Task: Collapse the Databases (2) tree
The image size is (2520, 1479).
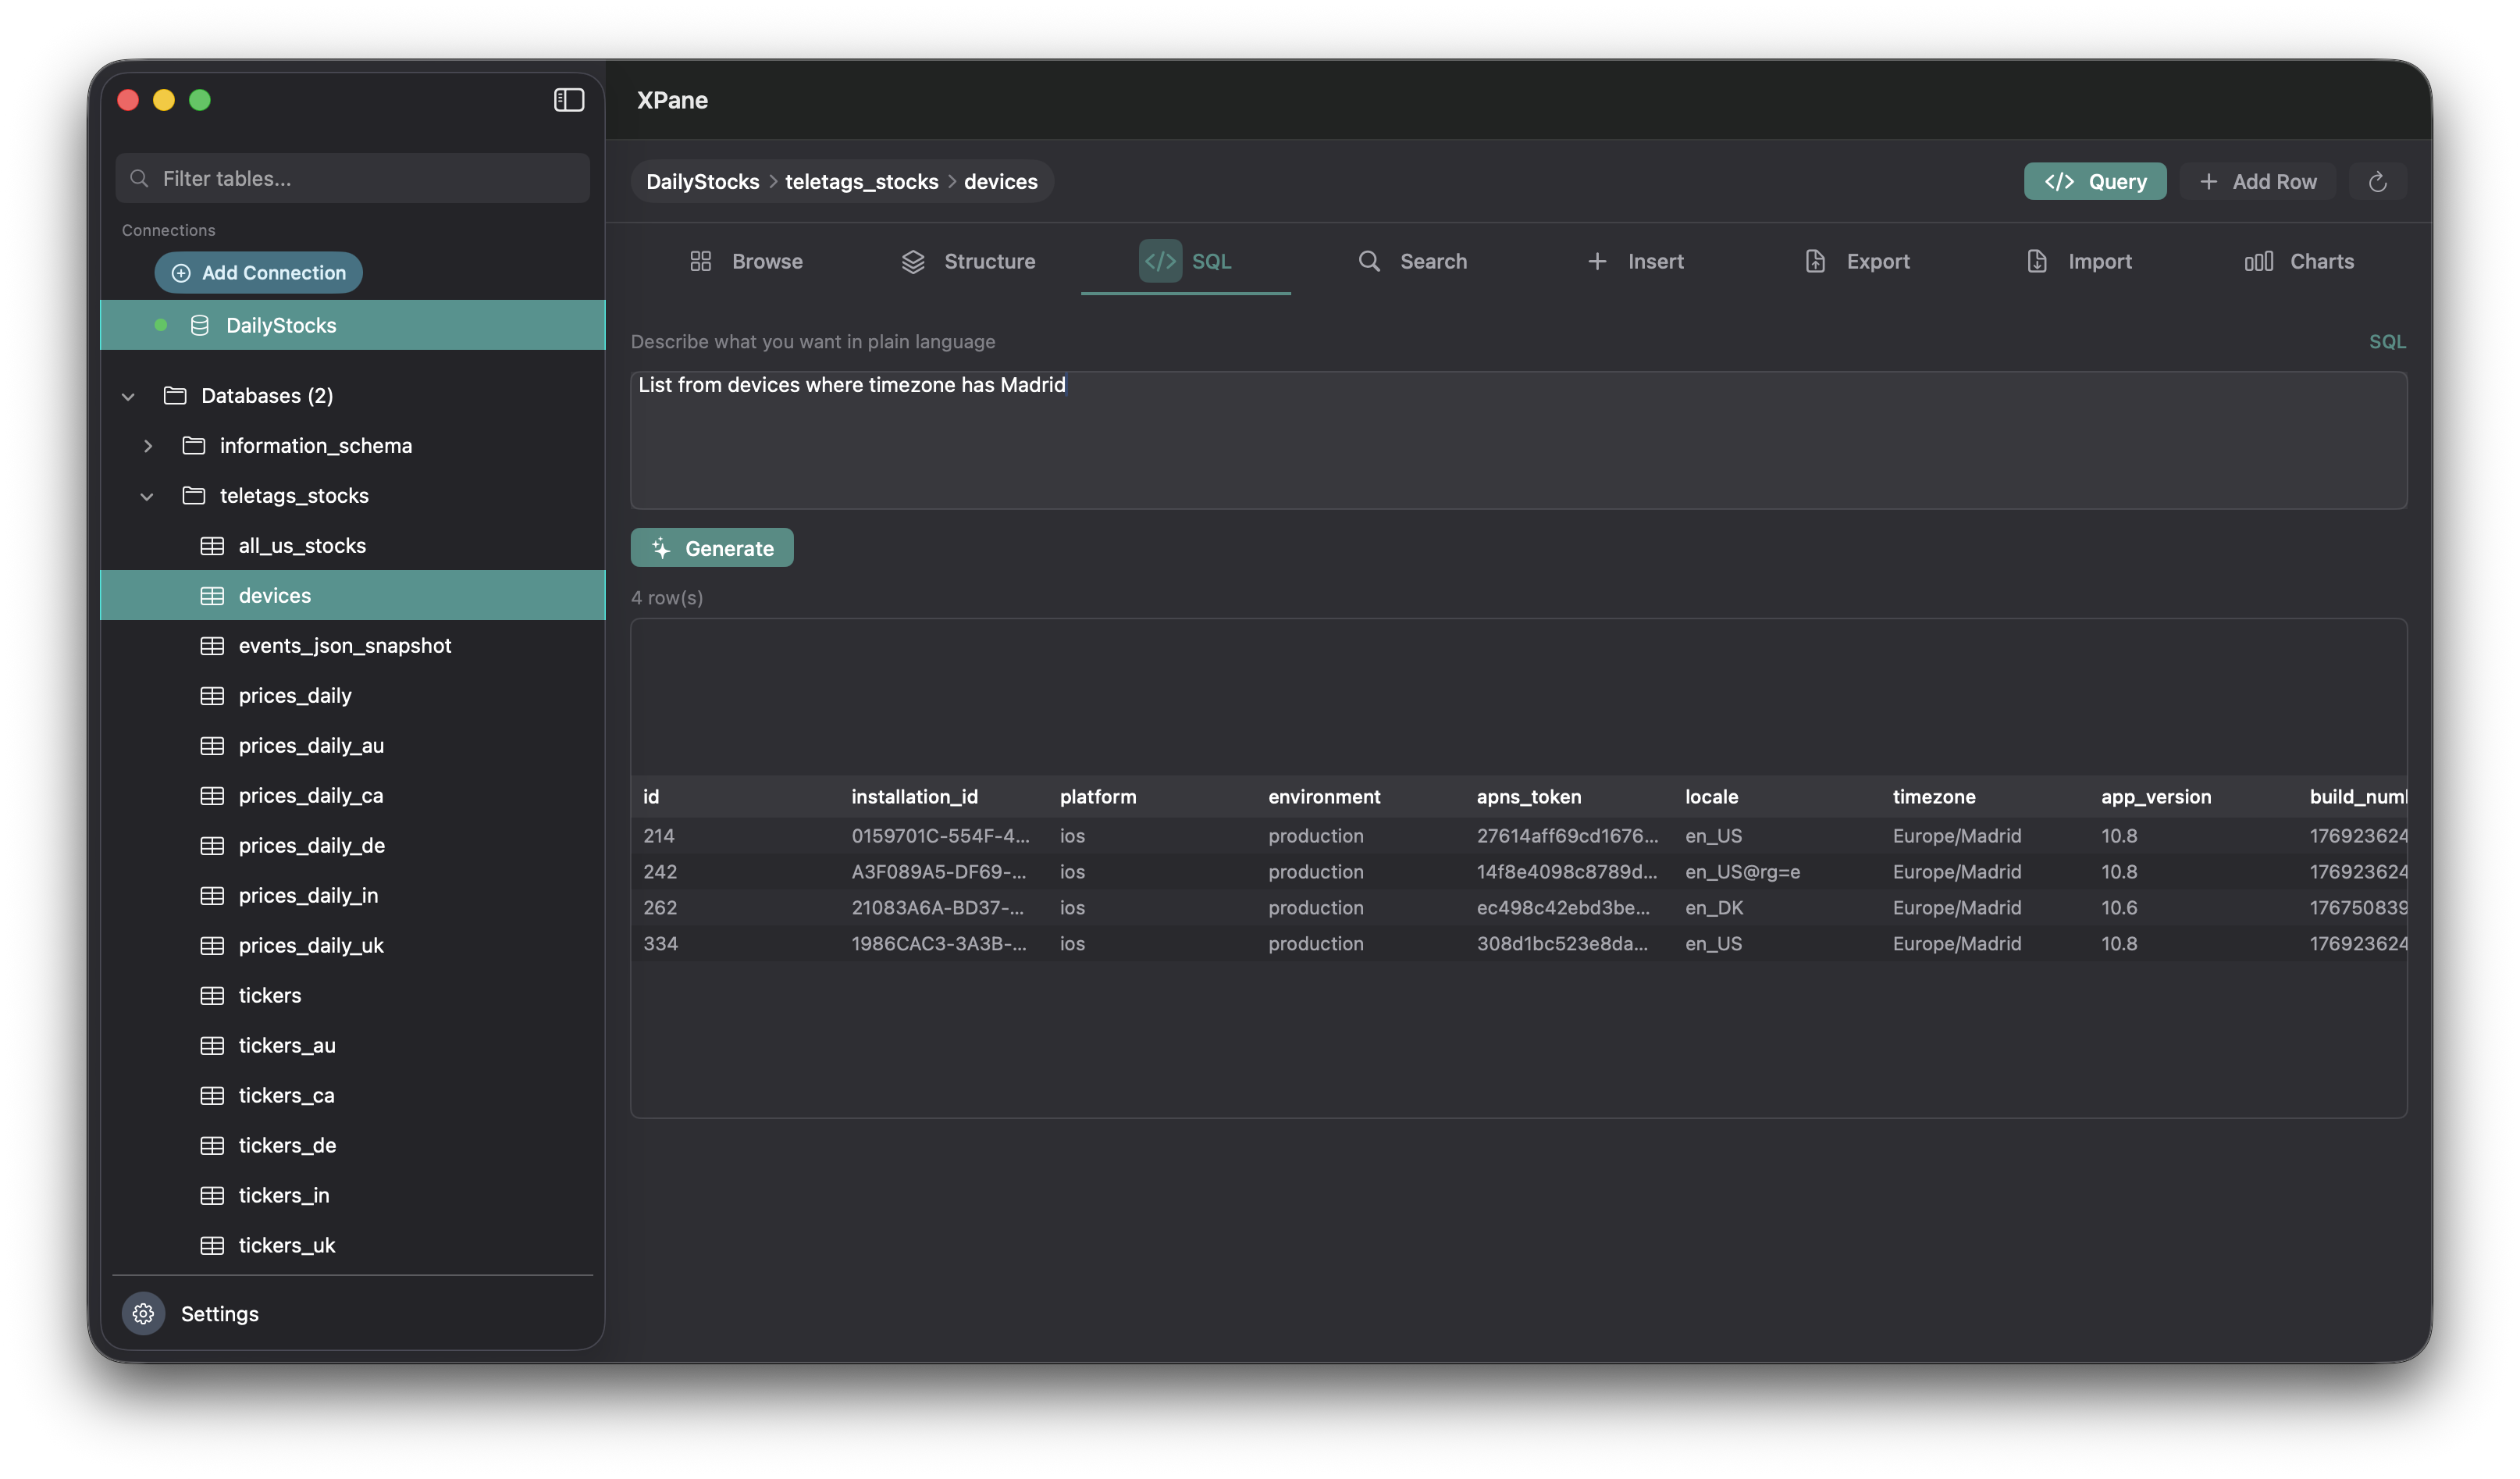Action: (x=128, y=396)
